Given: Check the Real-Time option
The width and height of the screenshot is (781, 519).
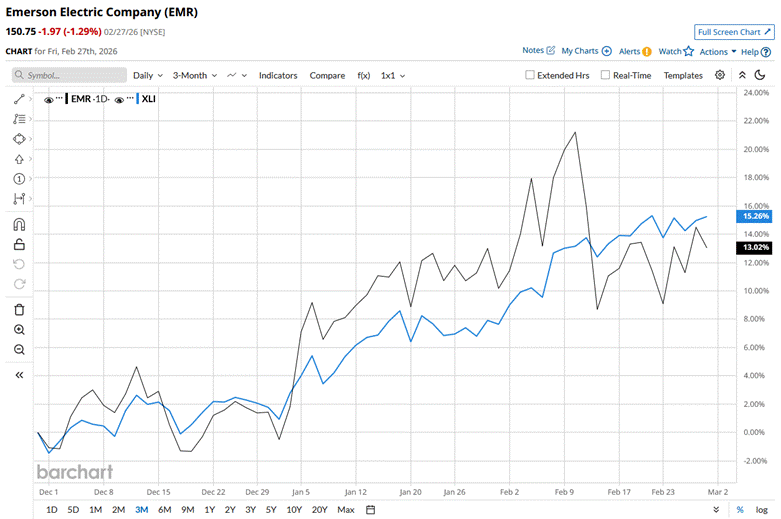Looking at the screenshot, I should point(606,75).
